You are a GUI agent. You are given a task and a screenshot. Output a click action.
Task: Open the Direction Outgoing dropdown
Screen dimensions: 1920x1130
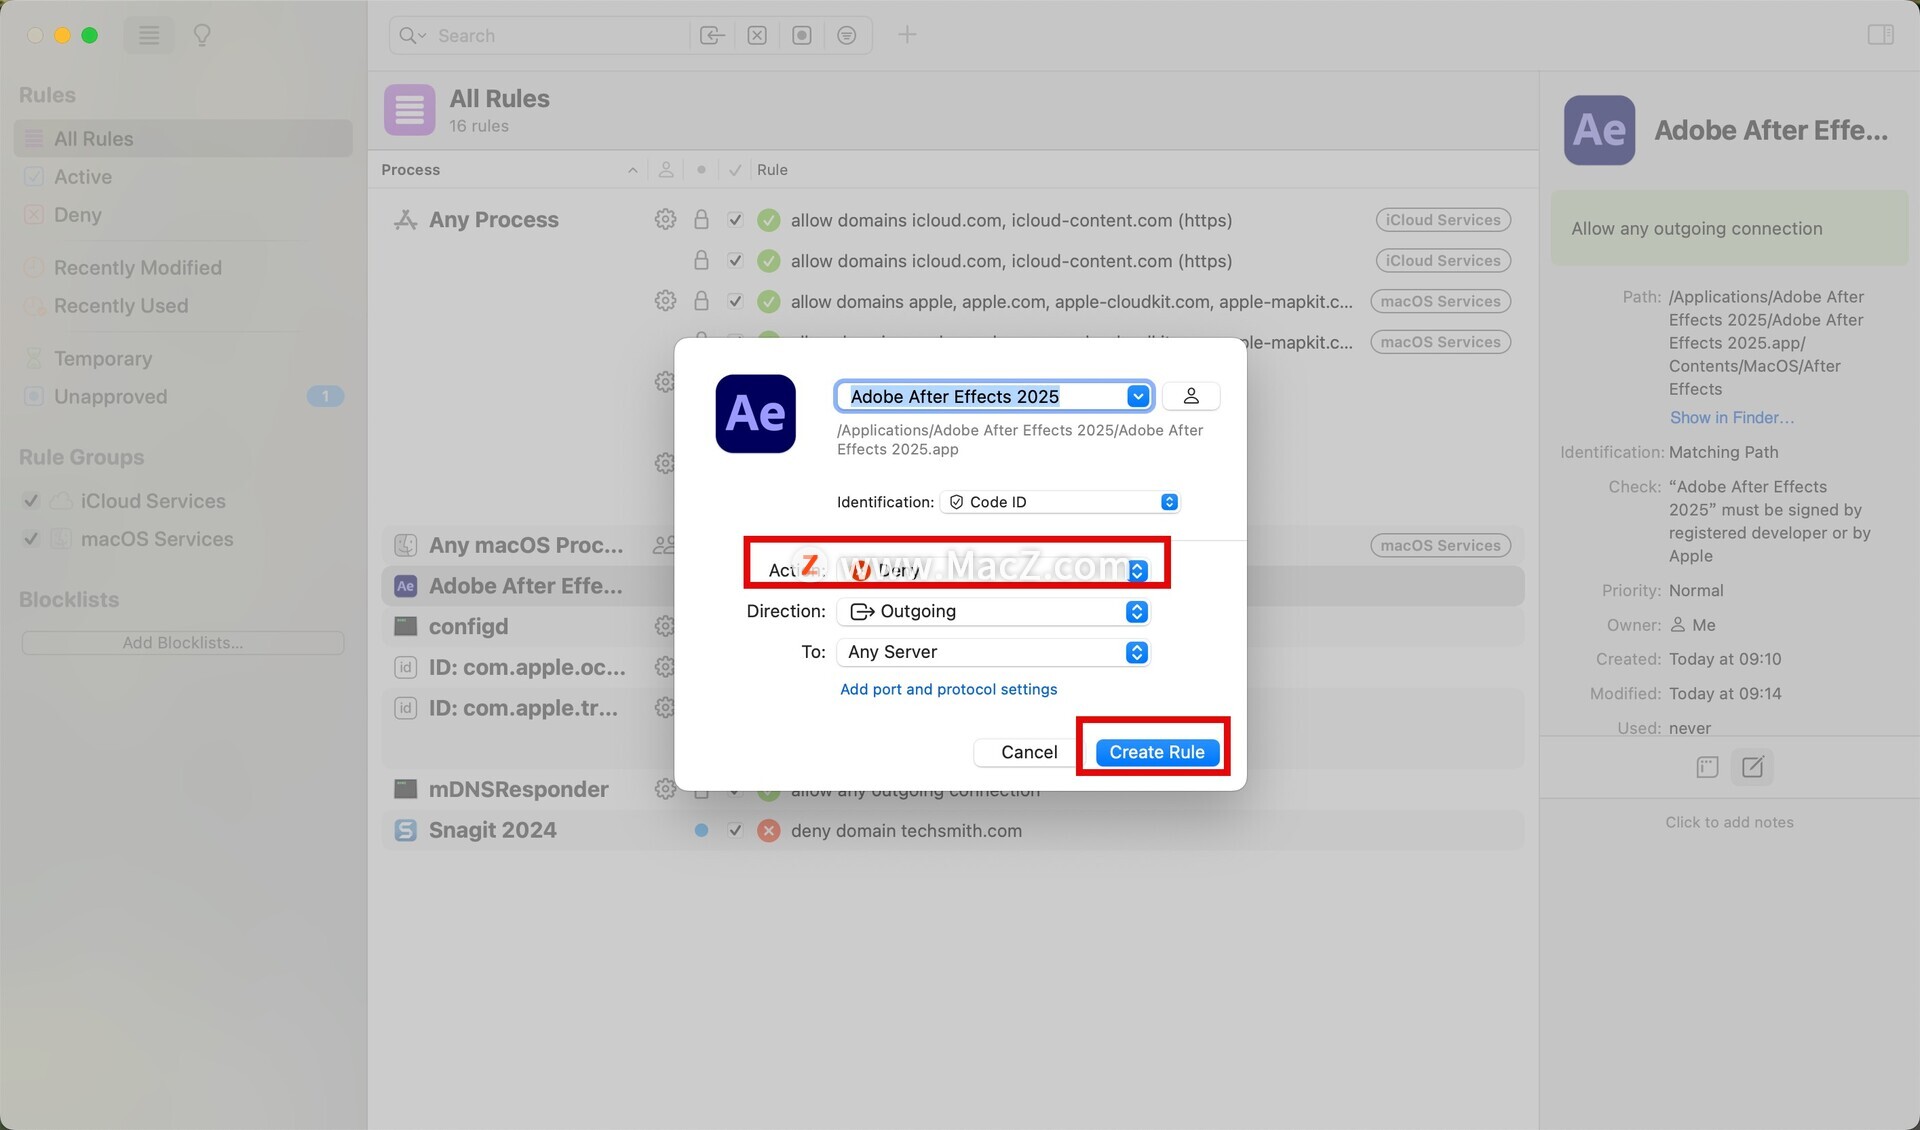[993, 611]
